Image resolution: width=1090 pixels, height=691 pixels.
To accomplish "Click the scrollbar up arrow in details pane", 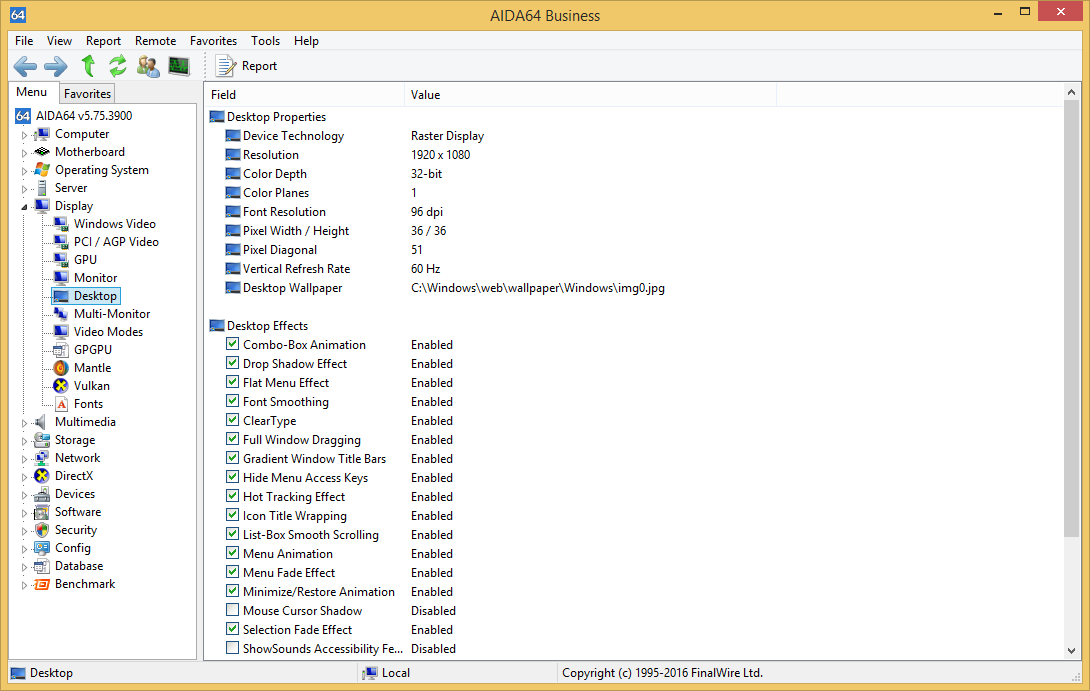I will (1071, 92).
